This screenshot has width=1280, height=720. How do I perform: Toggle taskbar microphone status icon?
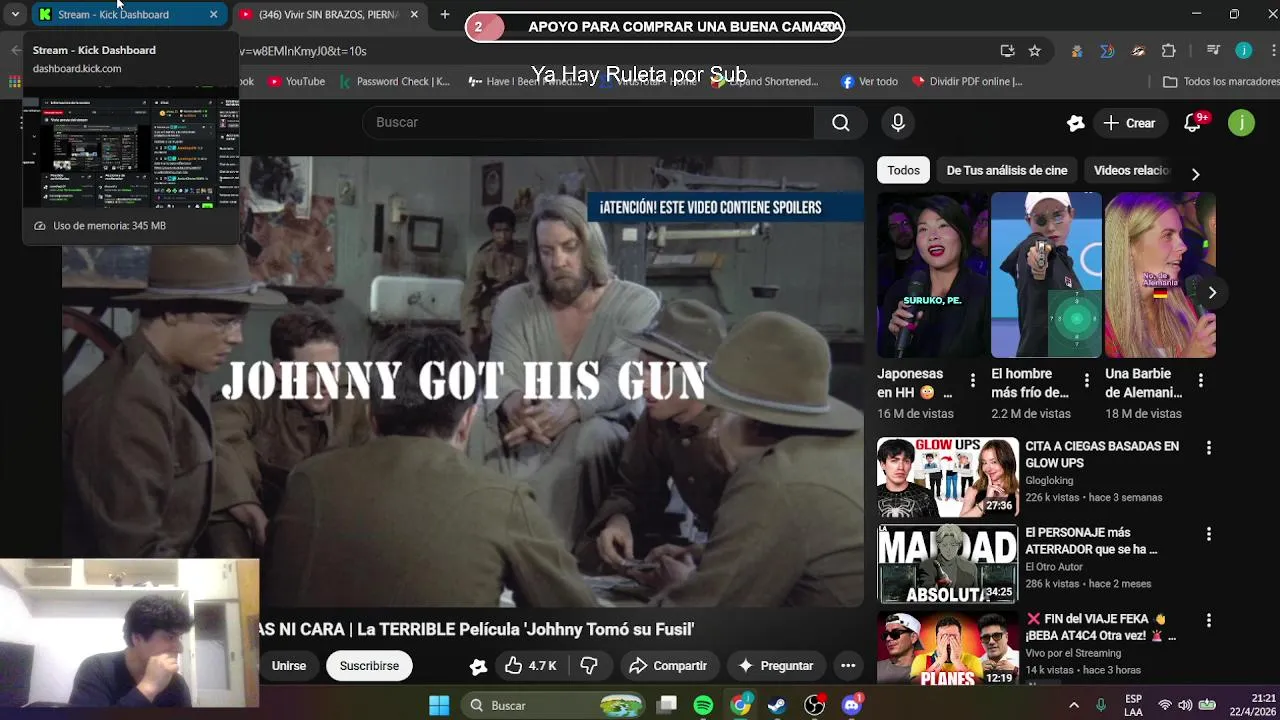tap(1101, 705)
